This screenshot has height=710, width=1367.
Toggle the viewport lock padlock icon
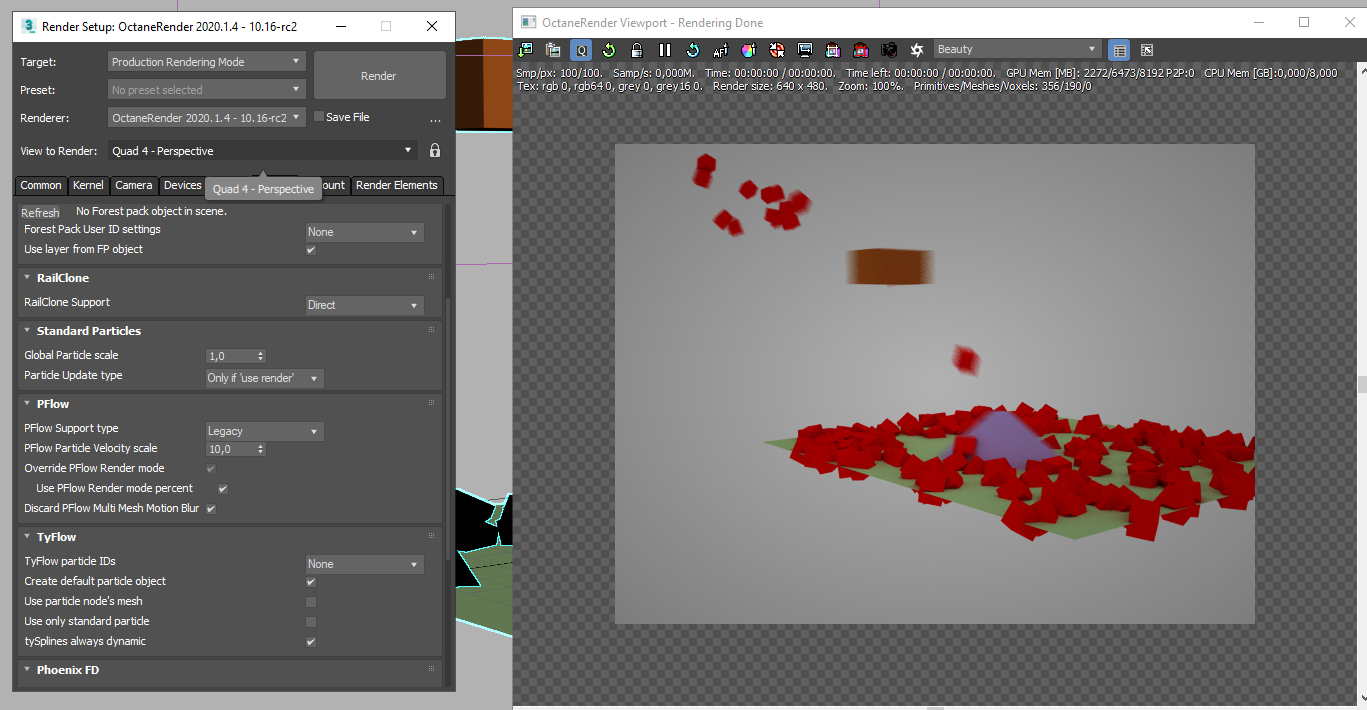tap(637, 49)
